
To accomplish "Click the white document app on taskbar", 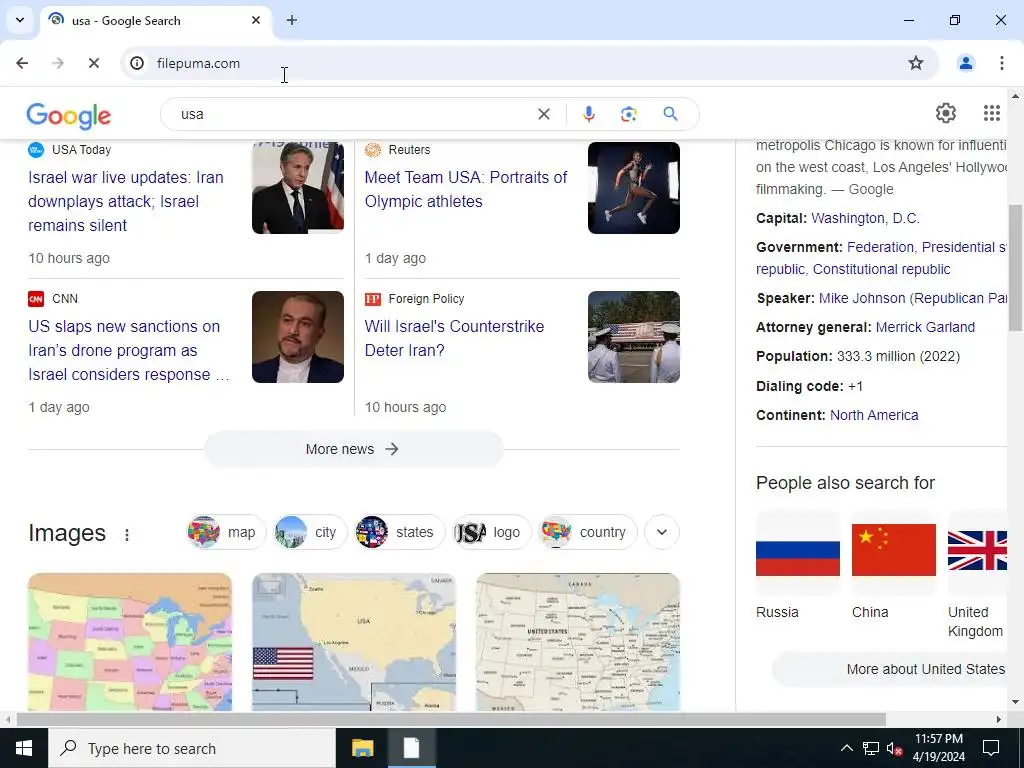I will [x=411, y=748].
